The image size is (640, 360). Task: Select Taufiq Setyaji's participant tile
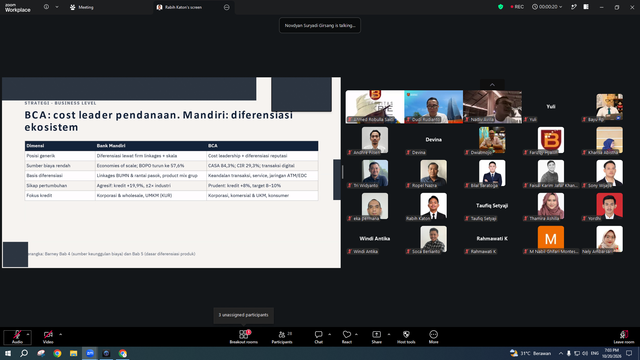pos(492,206)
